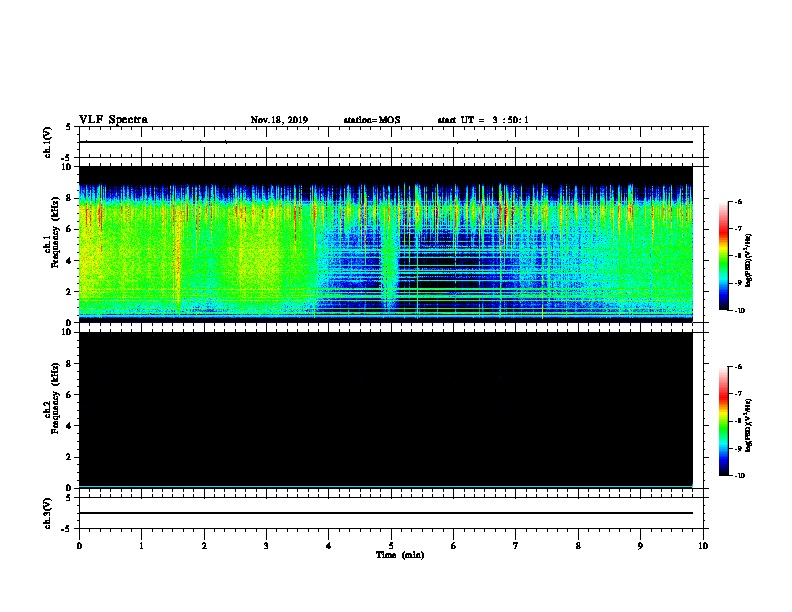Click time axis tick label "5"
Screen dimensions: 792x612
pyautogui.click(x=391, y=546)
